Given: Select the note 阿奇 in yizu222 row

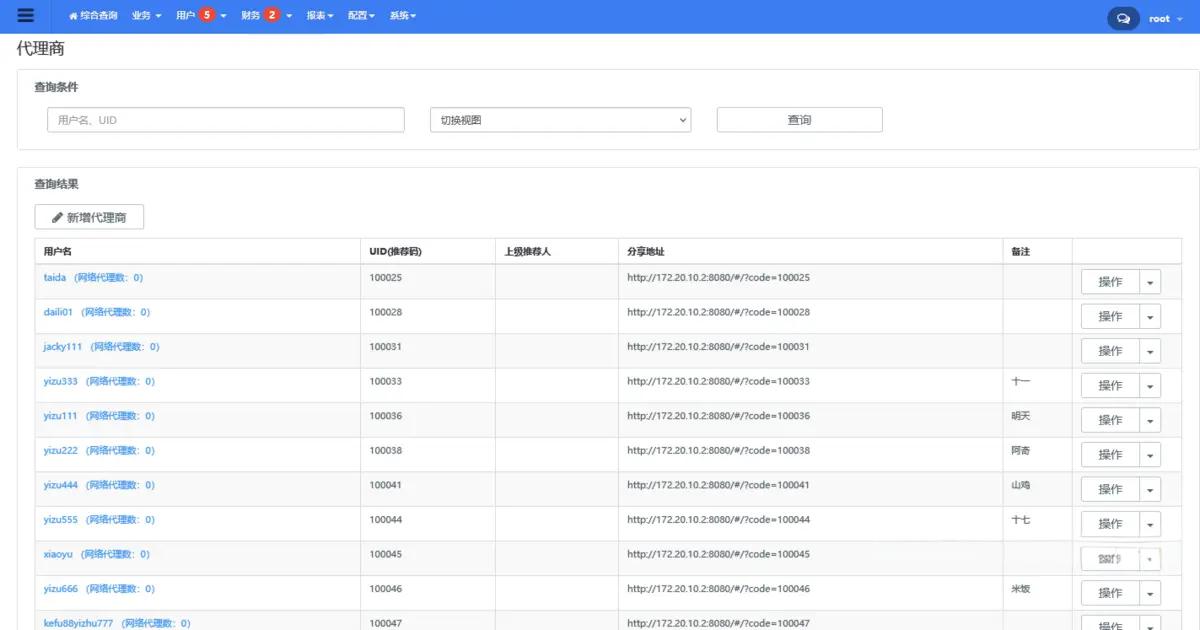Looking at the screenshot, I should tap(1021, 450).
